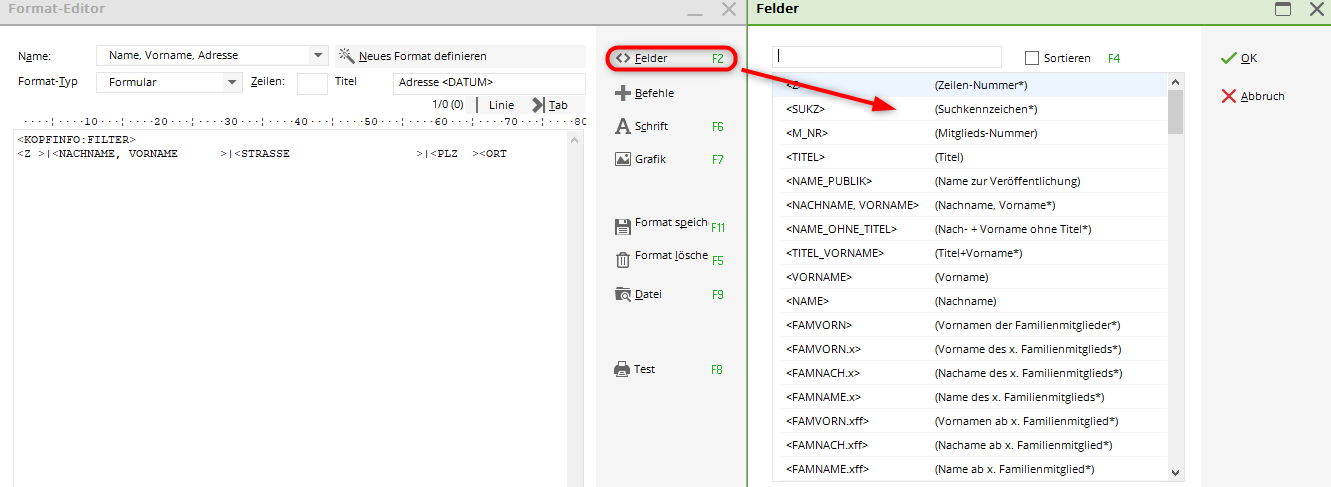Close the Format-Editor window
This screenshot has width=1331, height=487.
pyautogui.click(x=728, y=9)
